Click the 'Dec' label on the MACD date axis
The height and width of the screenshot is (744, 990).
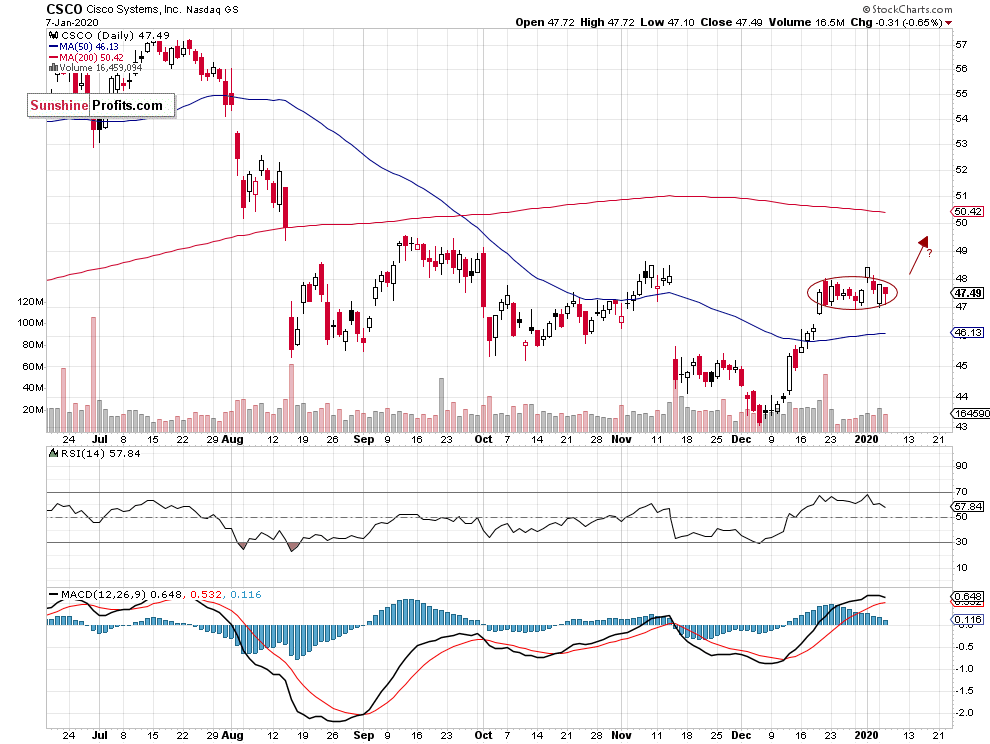[x=741, y=735]
